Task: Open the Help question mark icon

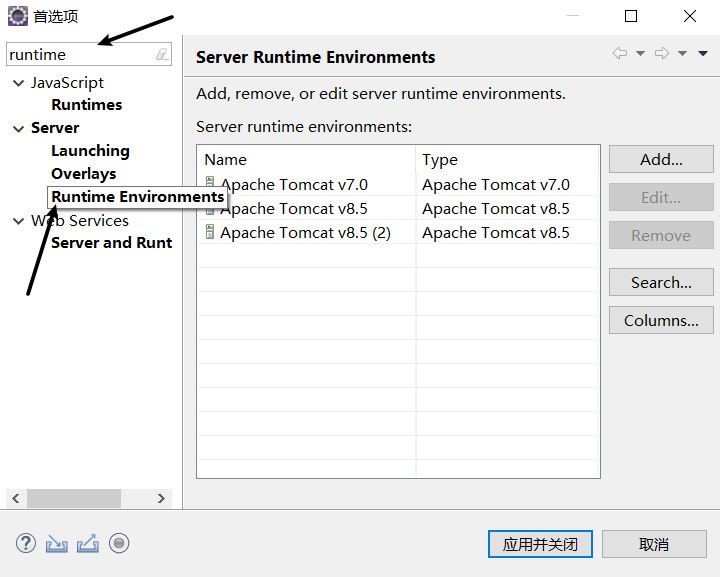Action: click(26, 543)
